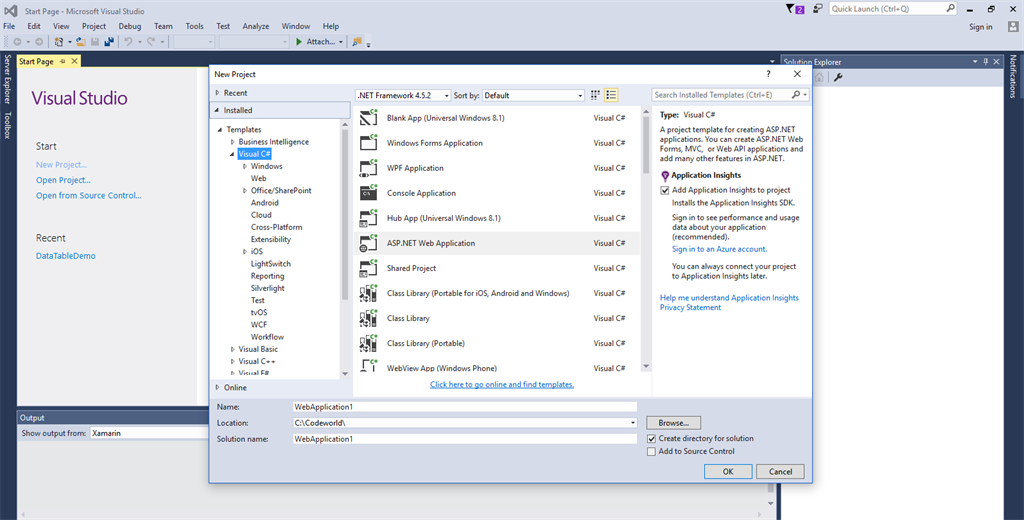This screenshot has height=520, width=1024.
Task: Click the Solution Explorer properties wrench
Action: point(838,78)
